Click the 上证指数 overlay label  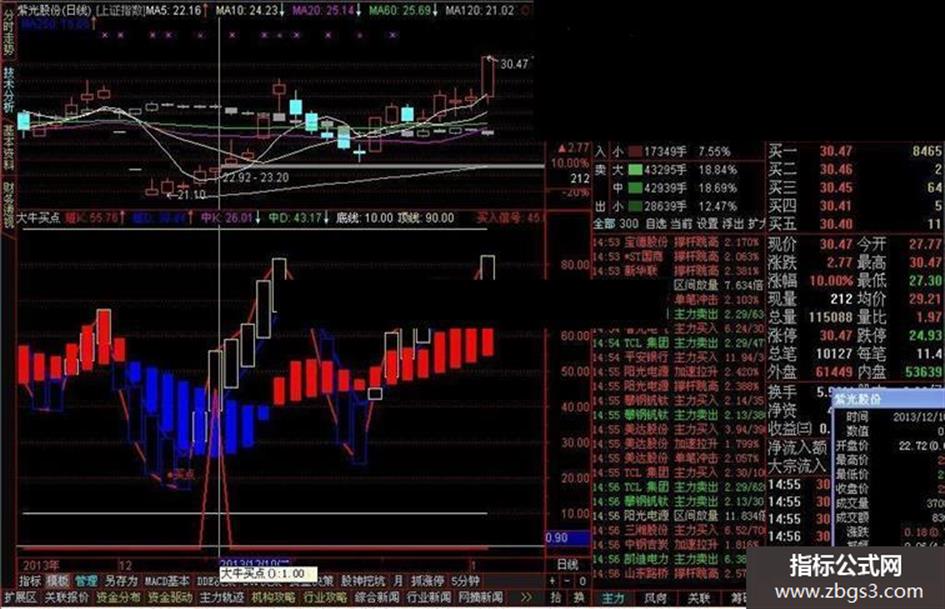click(x=120, y=10)
